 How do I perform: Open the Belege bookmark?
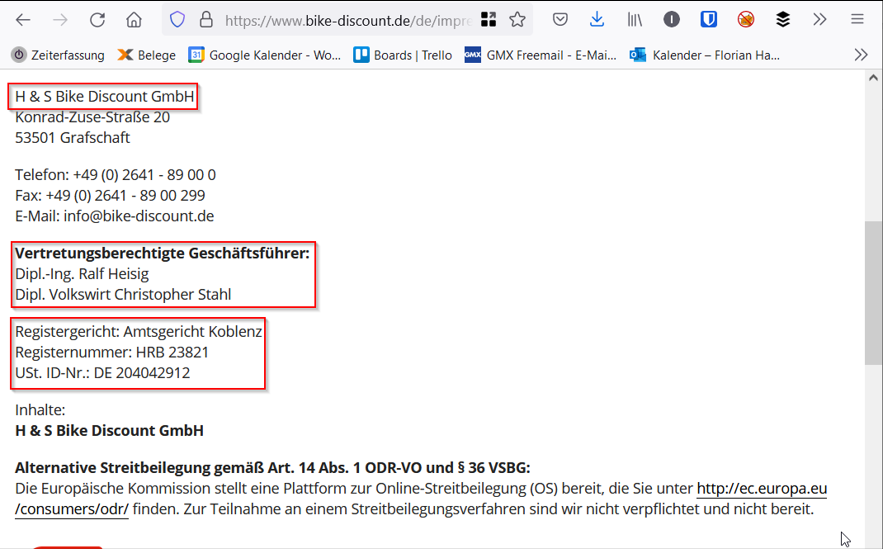click(x=146, y=55)
